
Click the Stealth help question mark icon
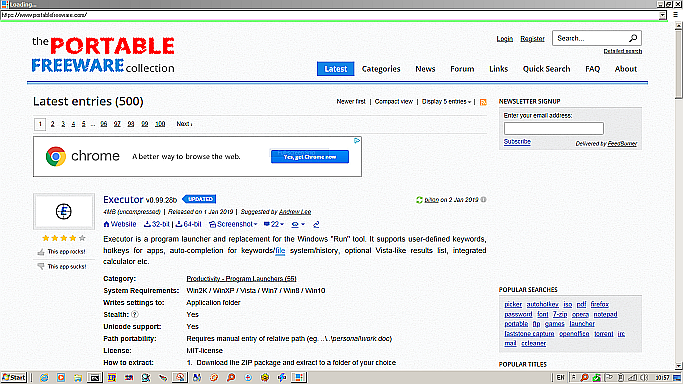(x=135, y=314)
